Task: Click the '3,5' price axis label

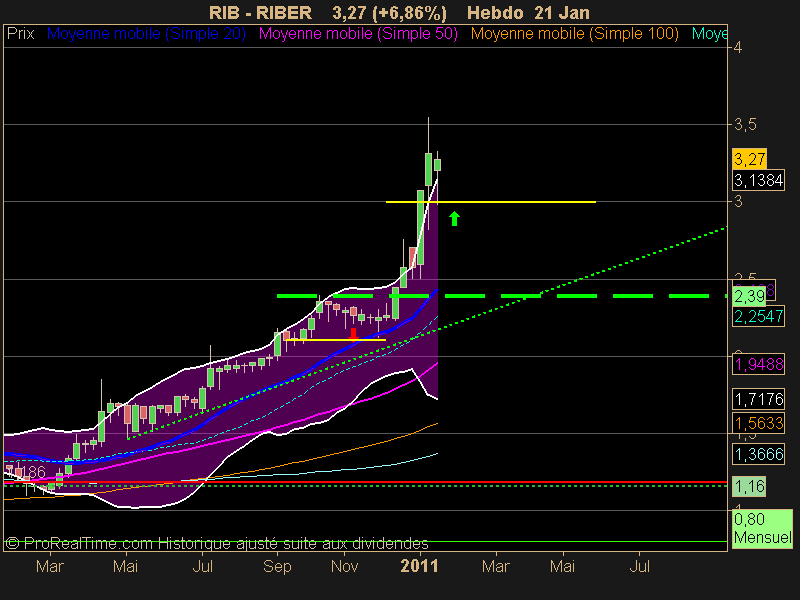Action: [745, 124]
